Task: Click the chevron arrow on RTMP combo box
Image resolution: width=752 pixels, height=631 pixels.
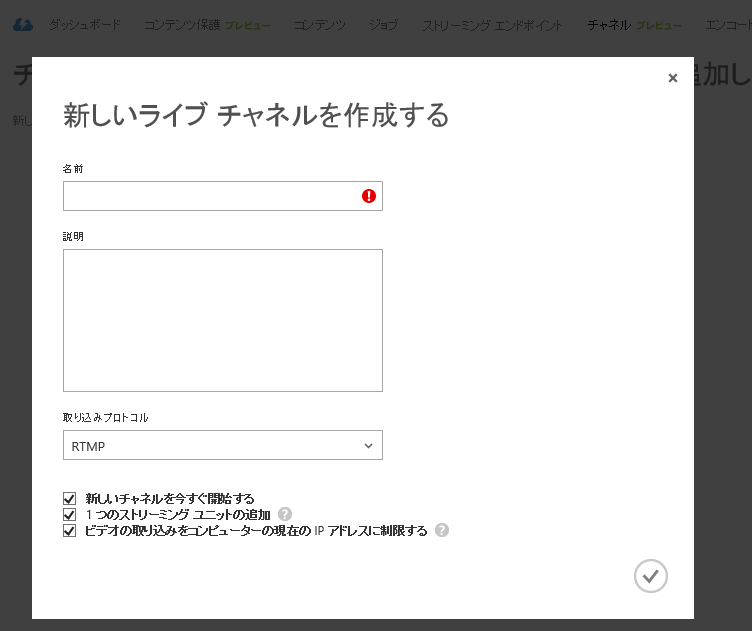Action: pos(368,445)
